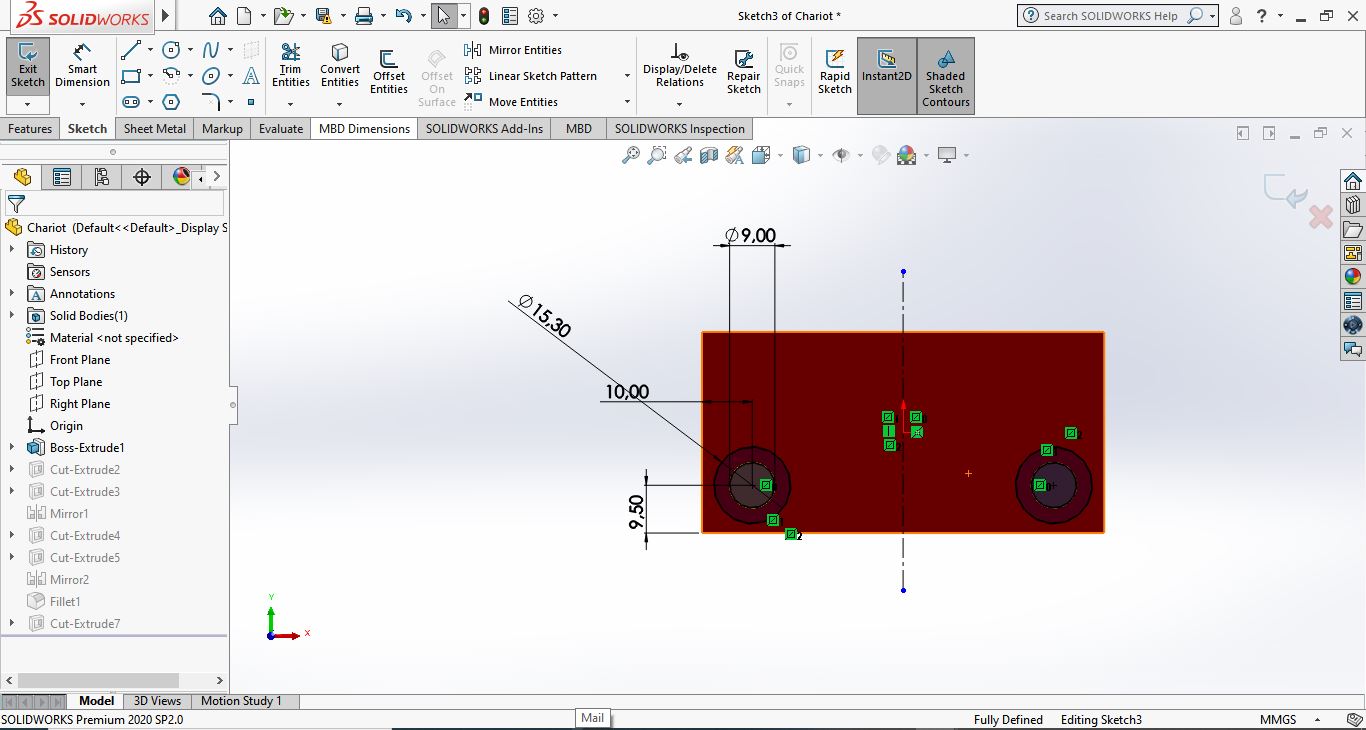
Task: Expand the Boss-Extrude1 feature
Action: point(12,448)
